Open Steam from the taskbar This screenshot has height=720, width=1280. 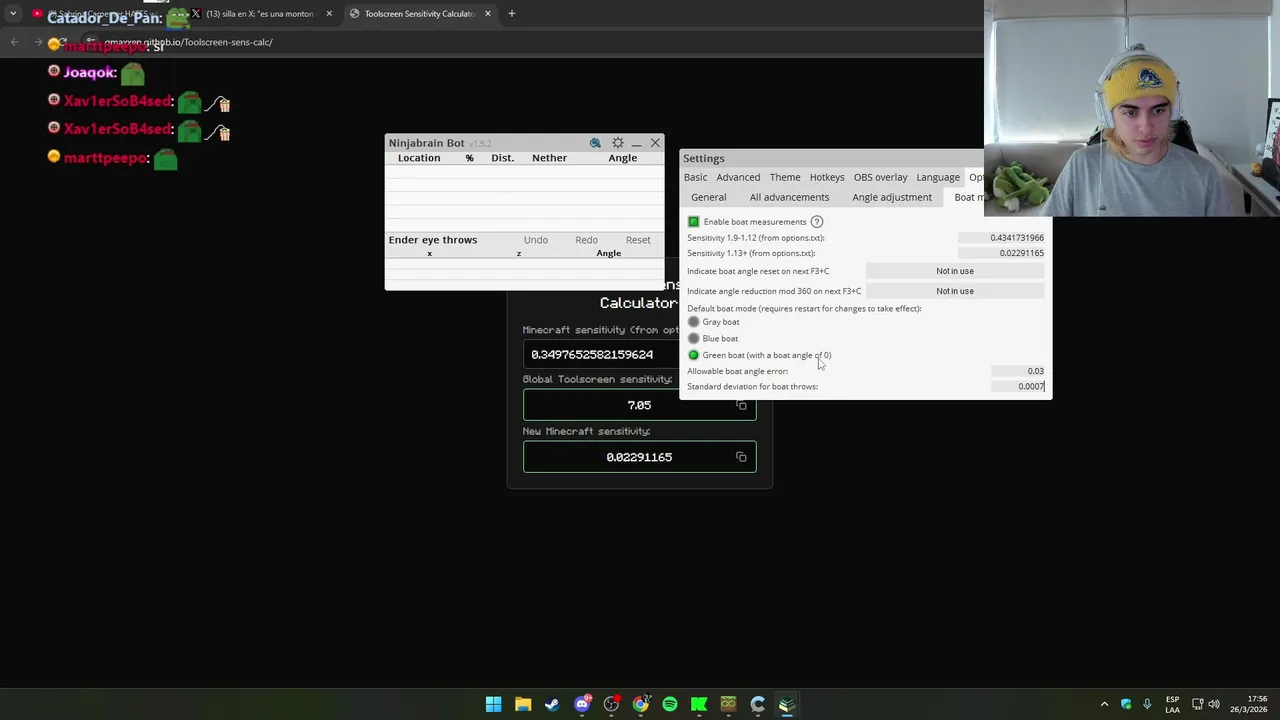[552, 704]
